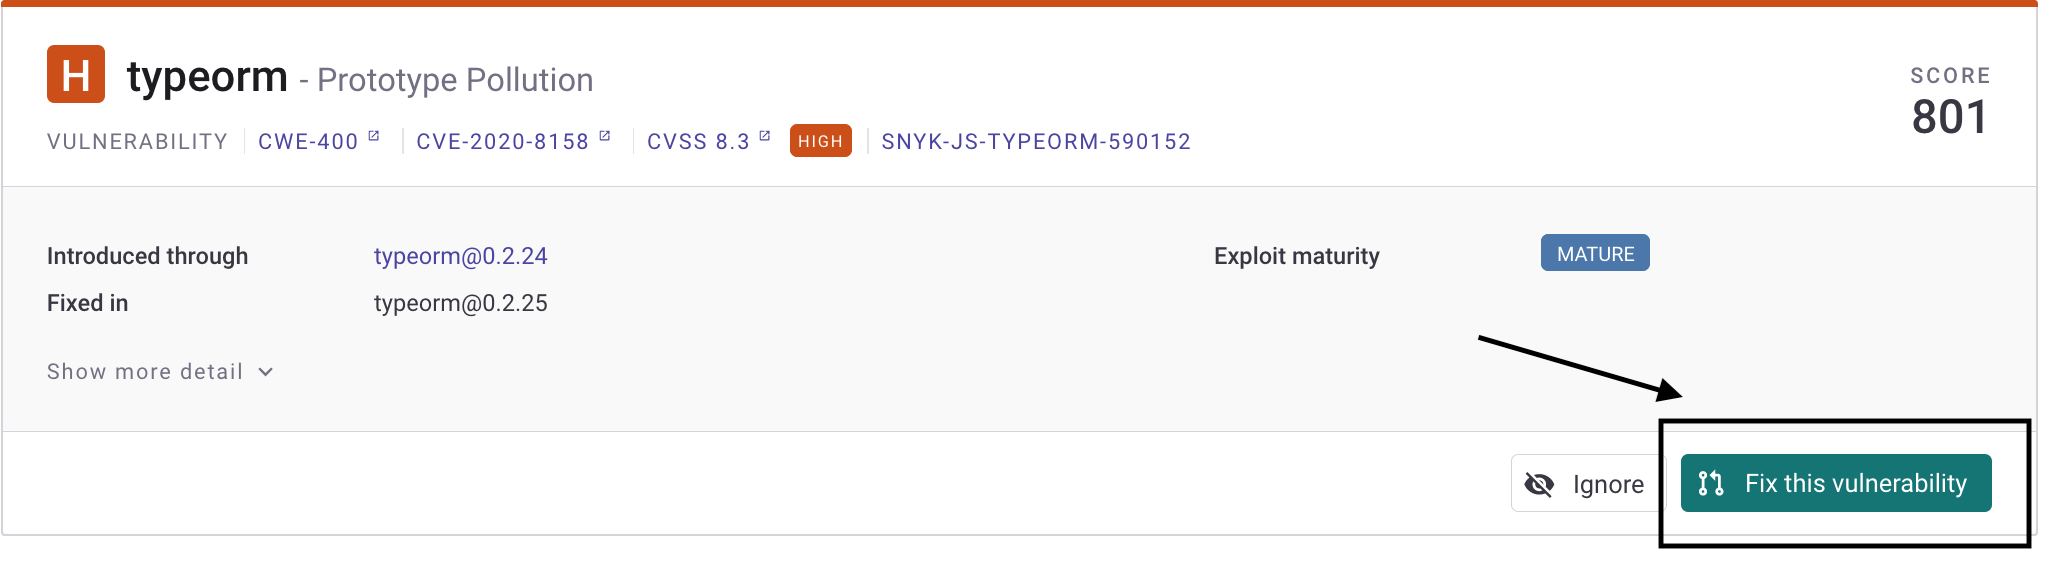This screenshot has height=566, width=2046.
Task: Follow the typeorm@0.2.24 dependency link
Action: tap(461, 256)
